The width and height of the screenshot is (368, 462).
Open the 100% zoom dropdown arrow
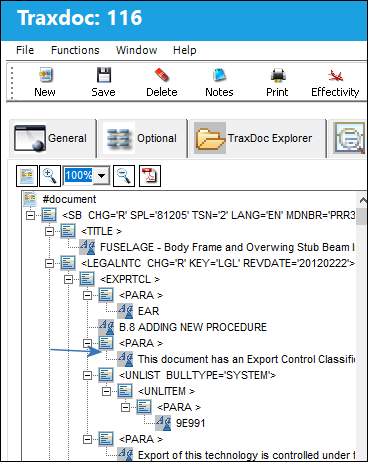point(101,175)
